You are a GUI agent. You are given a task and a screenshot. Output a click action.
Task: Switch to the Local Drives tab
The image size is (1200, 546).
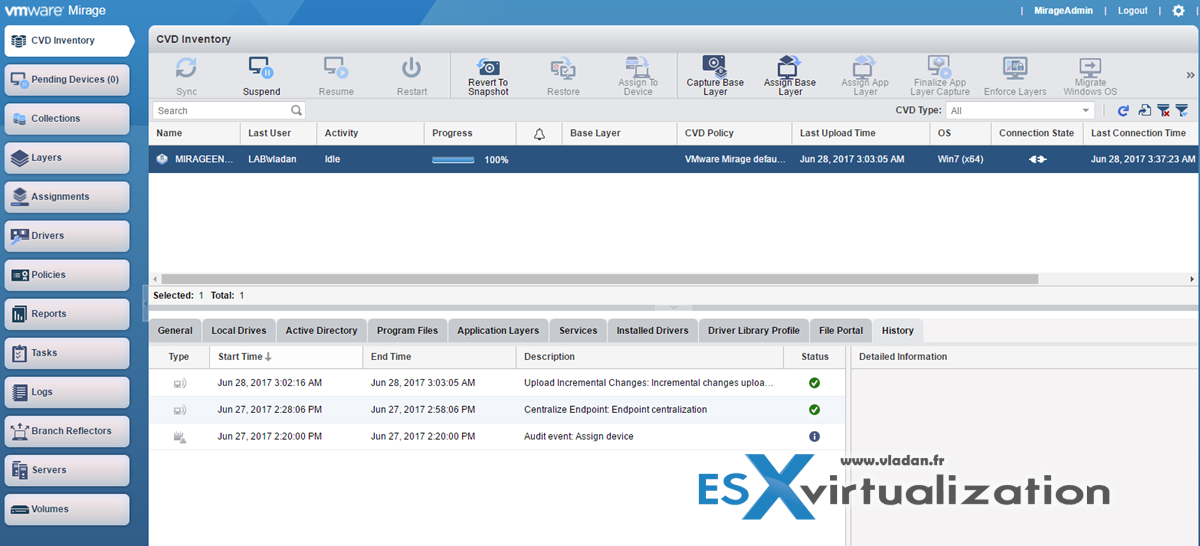(x=239, y=330)
